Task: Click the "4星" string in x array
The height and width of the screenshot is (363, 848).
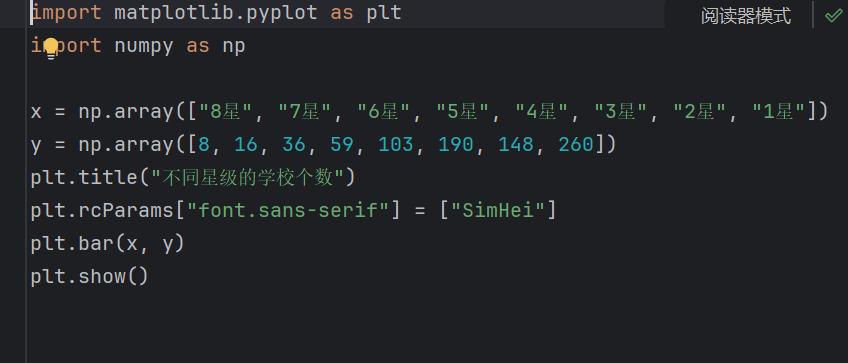Action: (x=542, y=112)
